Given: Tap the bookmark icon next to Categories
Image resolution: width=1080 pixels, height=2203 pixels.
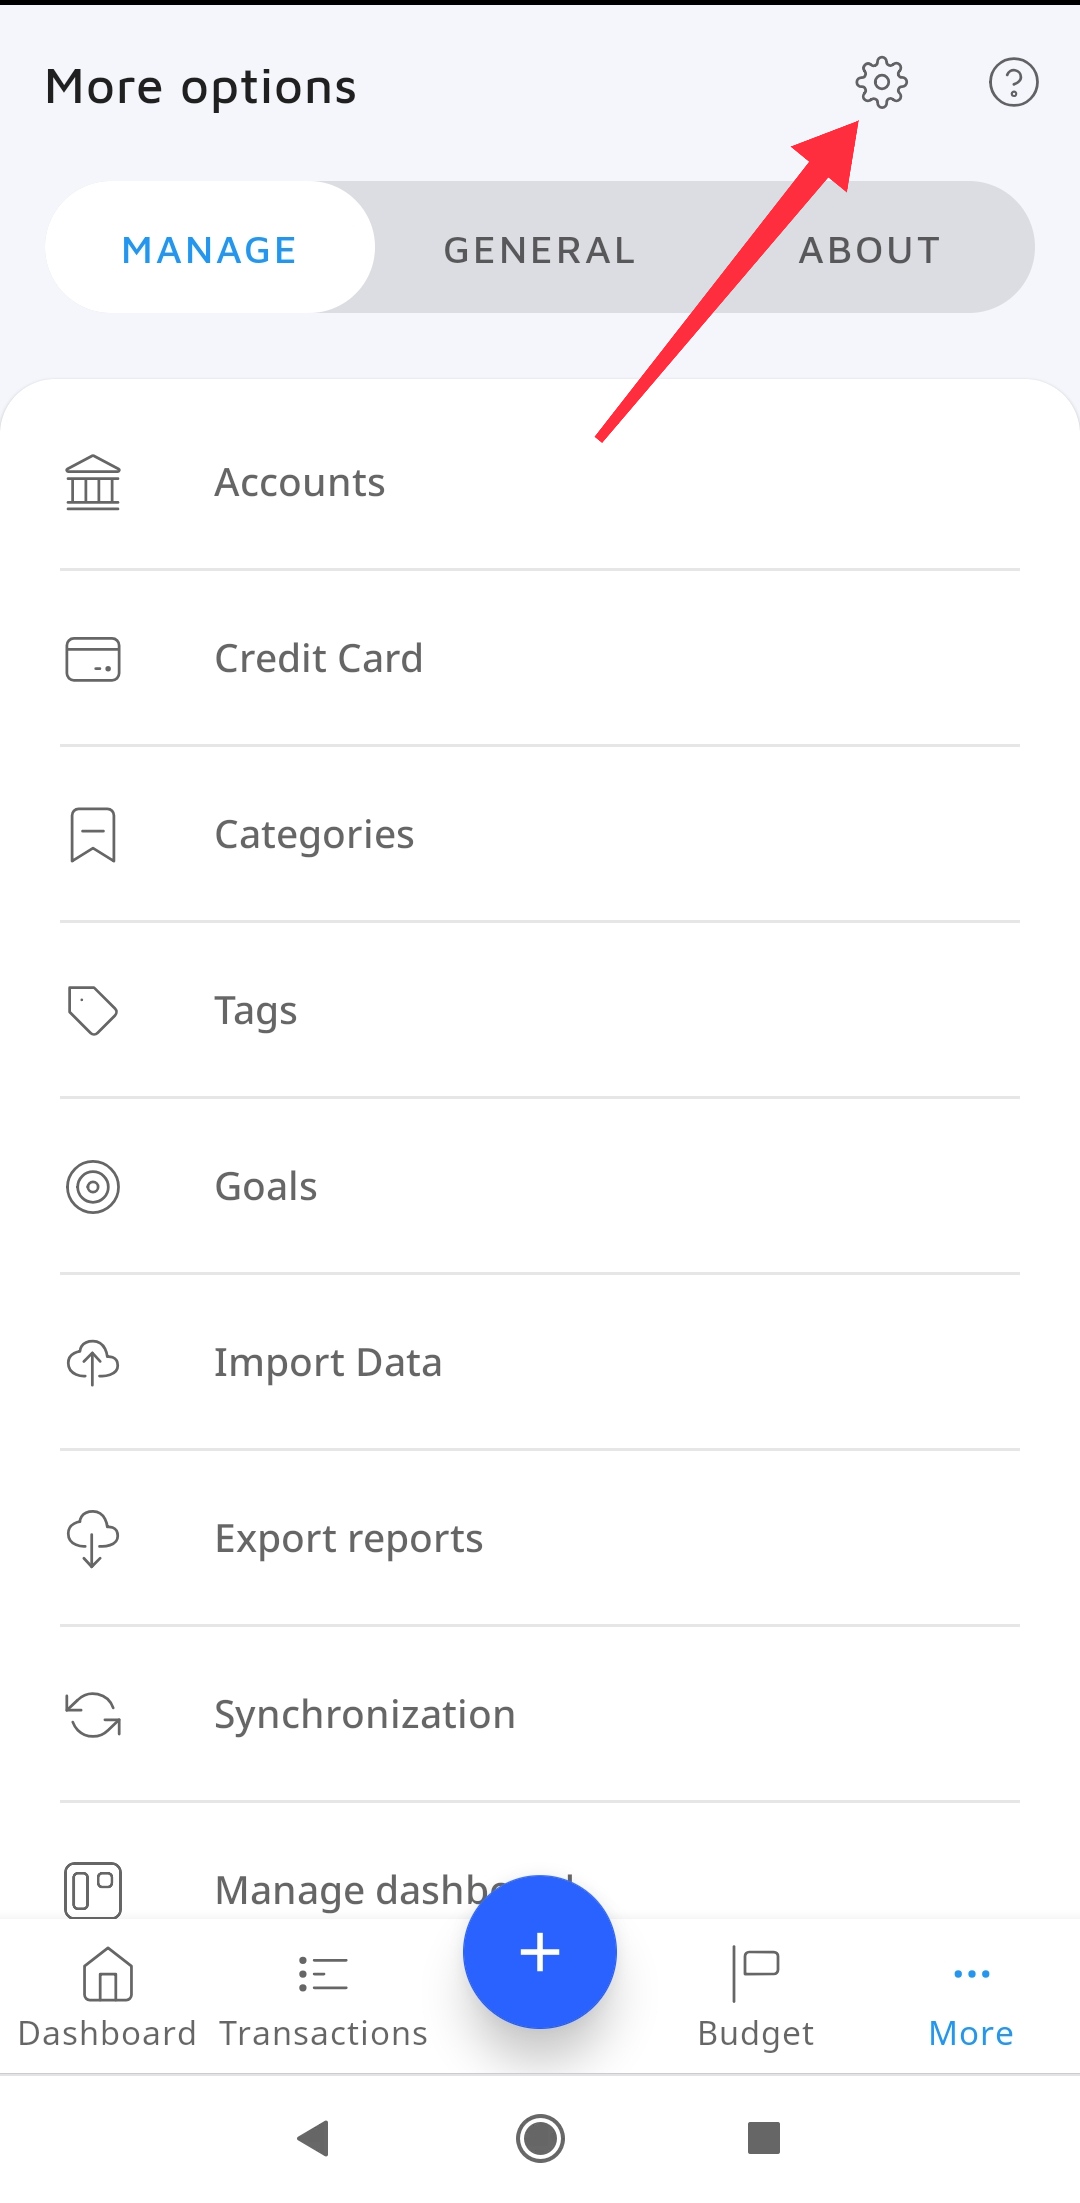Looking at the screenshot, I should tap(93, 835).
